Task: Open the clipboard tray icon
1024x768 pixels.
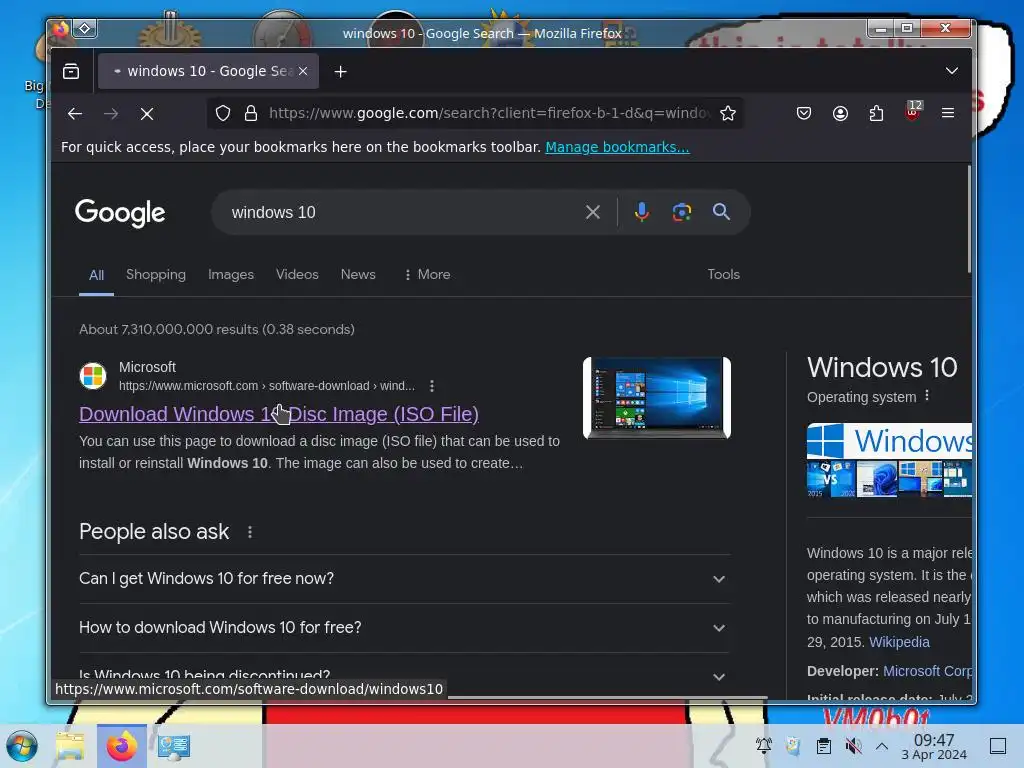Action: [824, 745]
